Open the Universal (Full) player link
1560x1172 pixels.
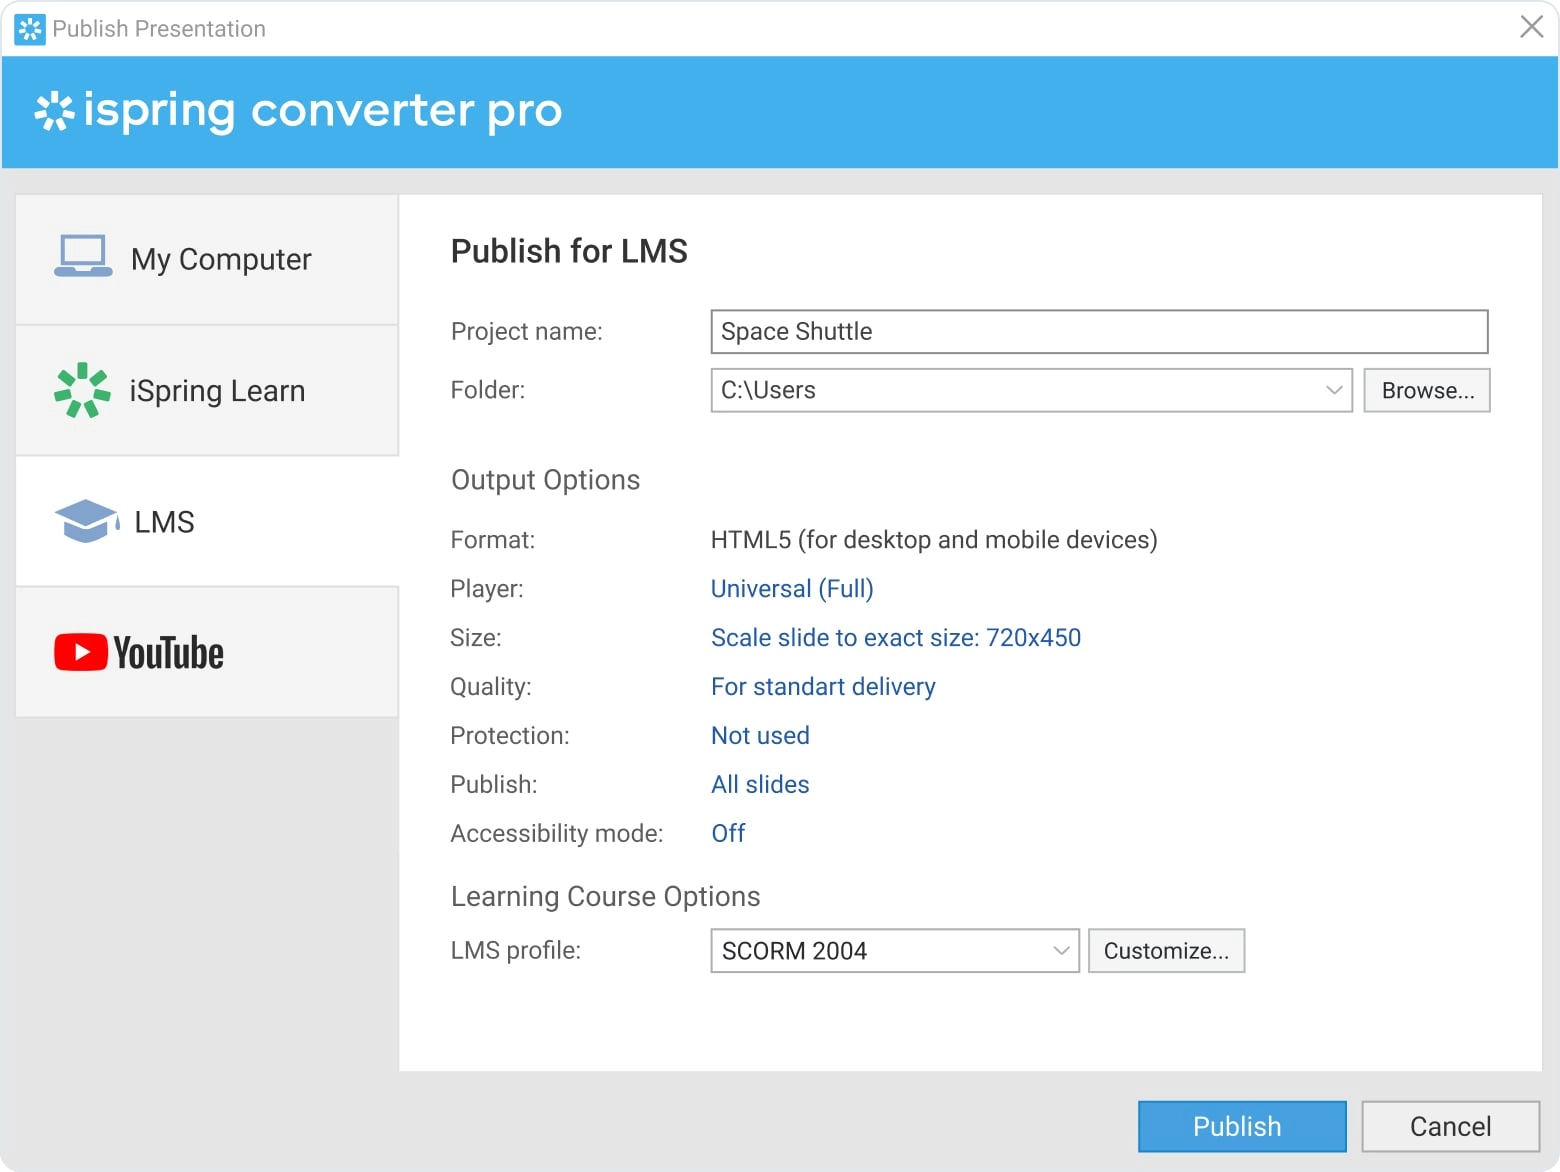coord(791,589)
